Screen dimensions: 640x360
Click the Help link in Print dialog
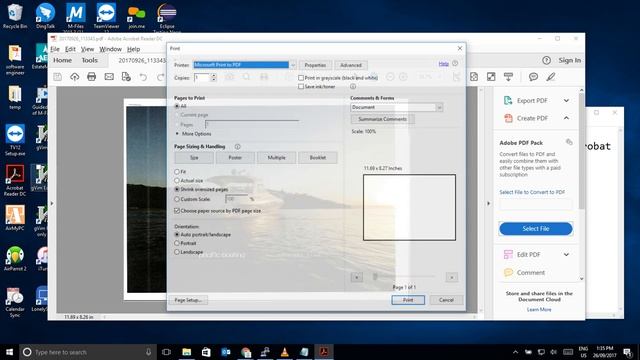coord(444,64)
